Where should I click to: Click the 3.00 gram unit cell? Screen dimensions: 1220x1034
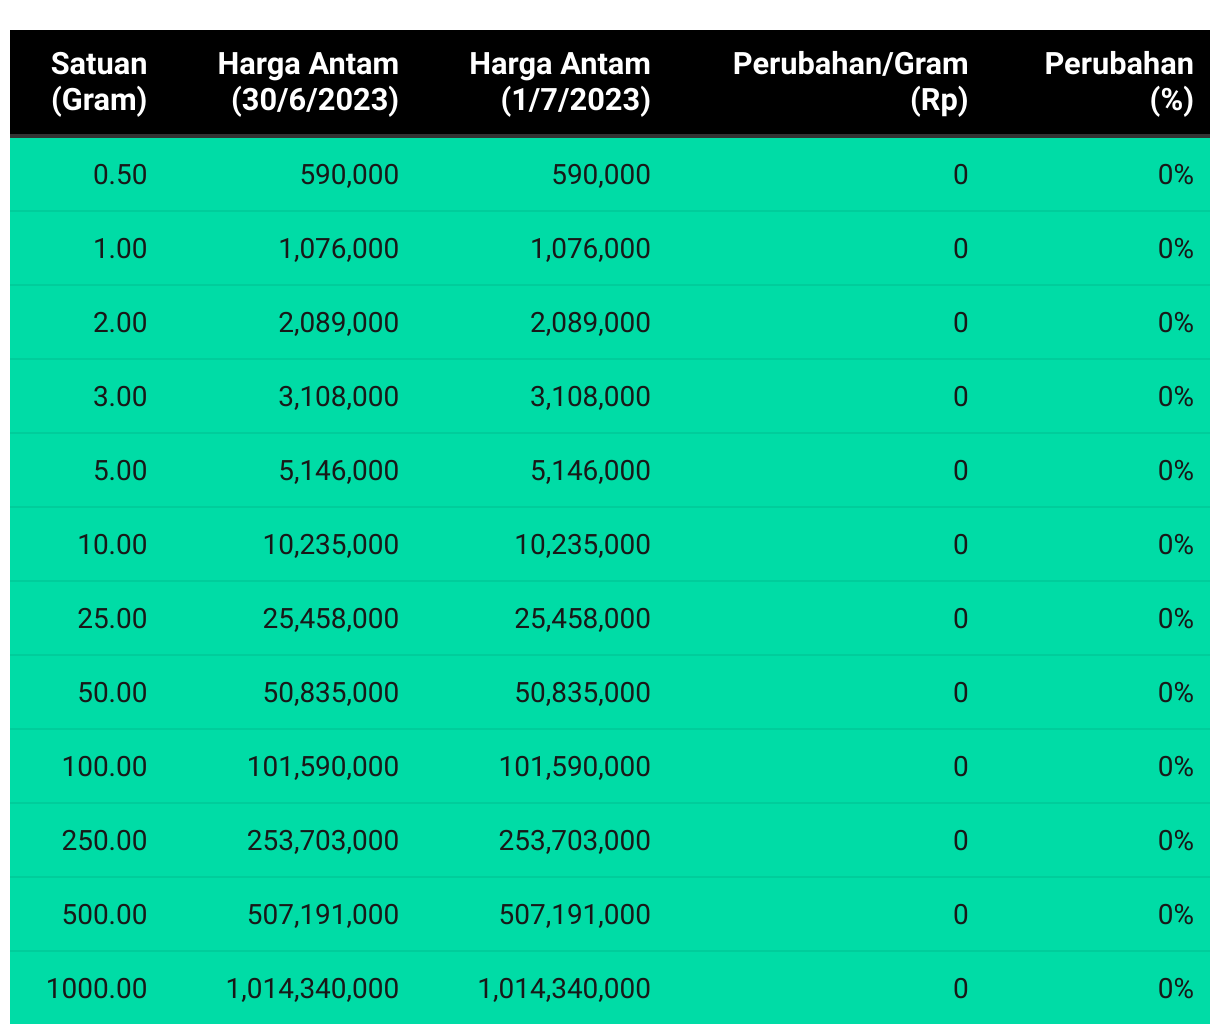point(120,397)
